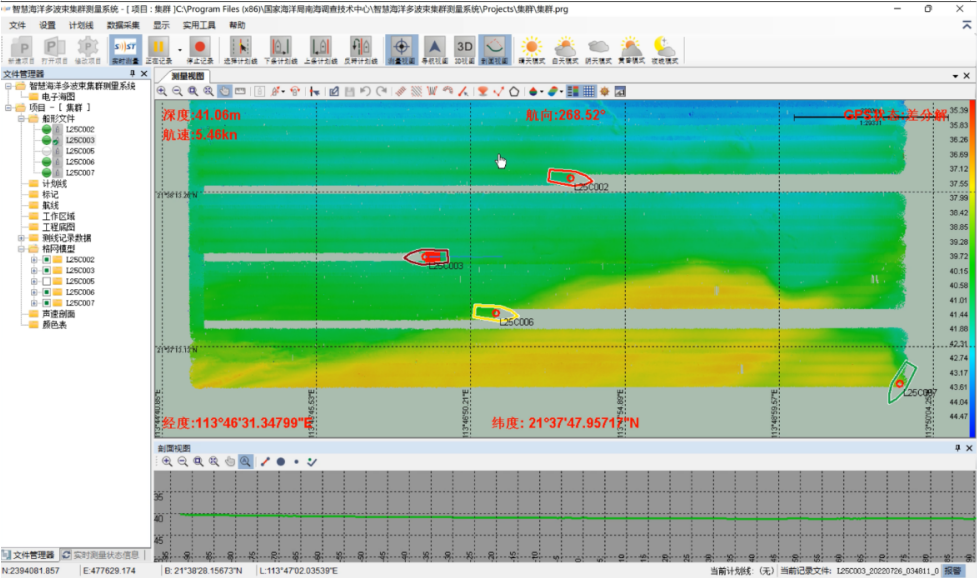This screenshot has height=584, width=977.
Task: Open the 数据采集 menu
Action: (x=123, y=24)
